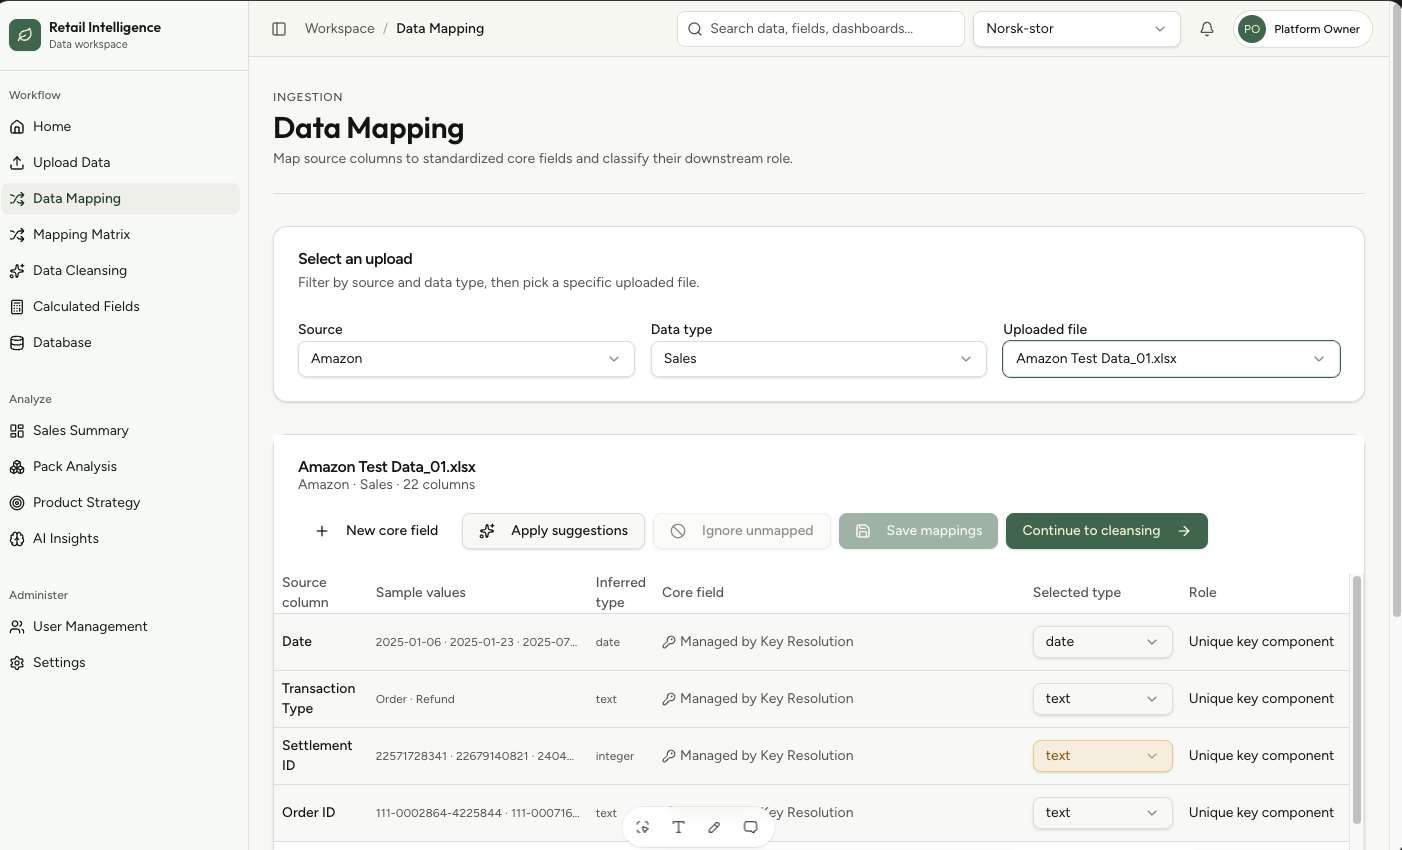Open User Management page
The height and width of the screenshot is (850, 1402).
(x=121, y=627)
